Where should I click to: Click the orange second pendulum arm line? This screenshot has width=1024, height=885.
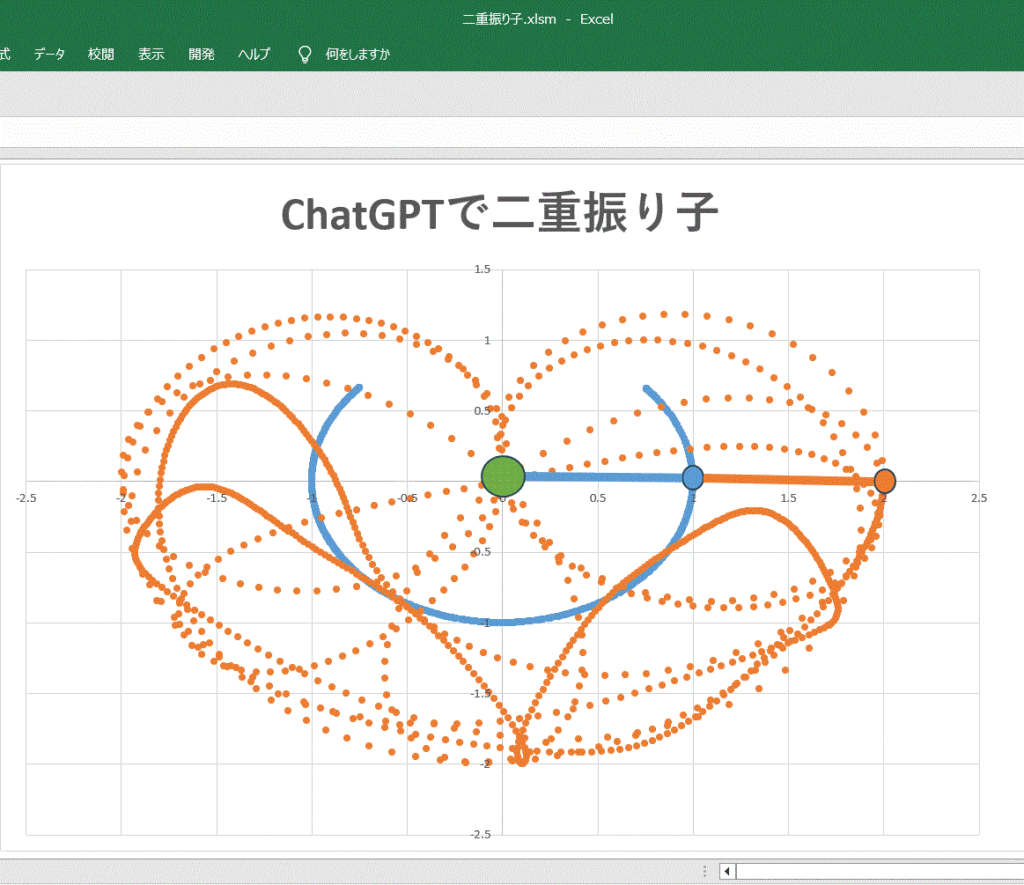point(789,480)
